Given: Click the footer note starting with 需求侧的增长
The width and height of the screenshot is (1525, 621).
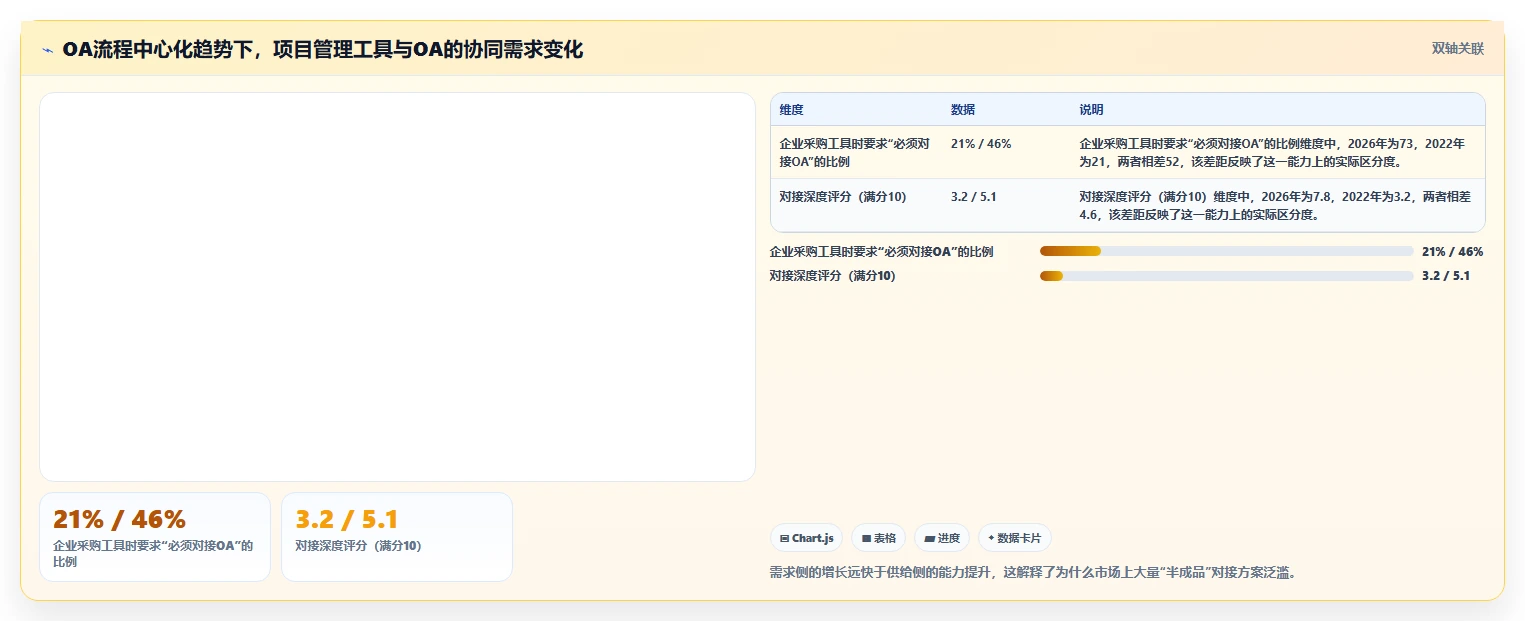Looking at the screenshot, I should (1033, 573).
